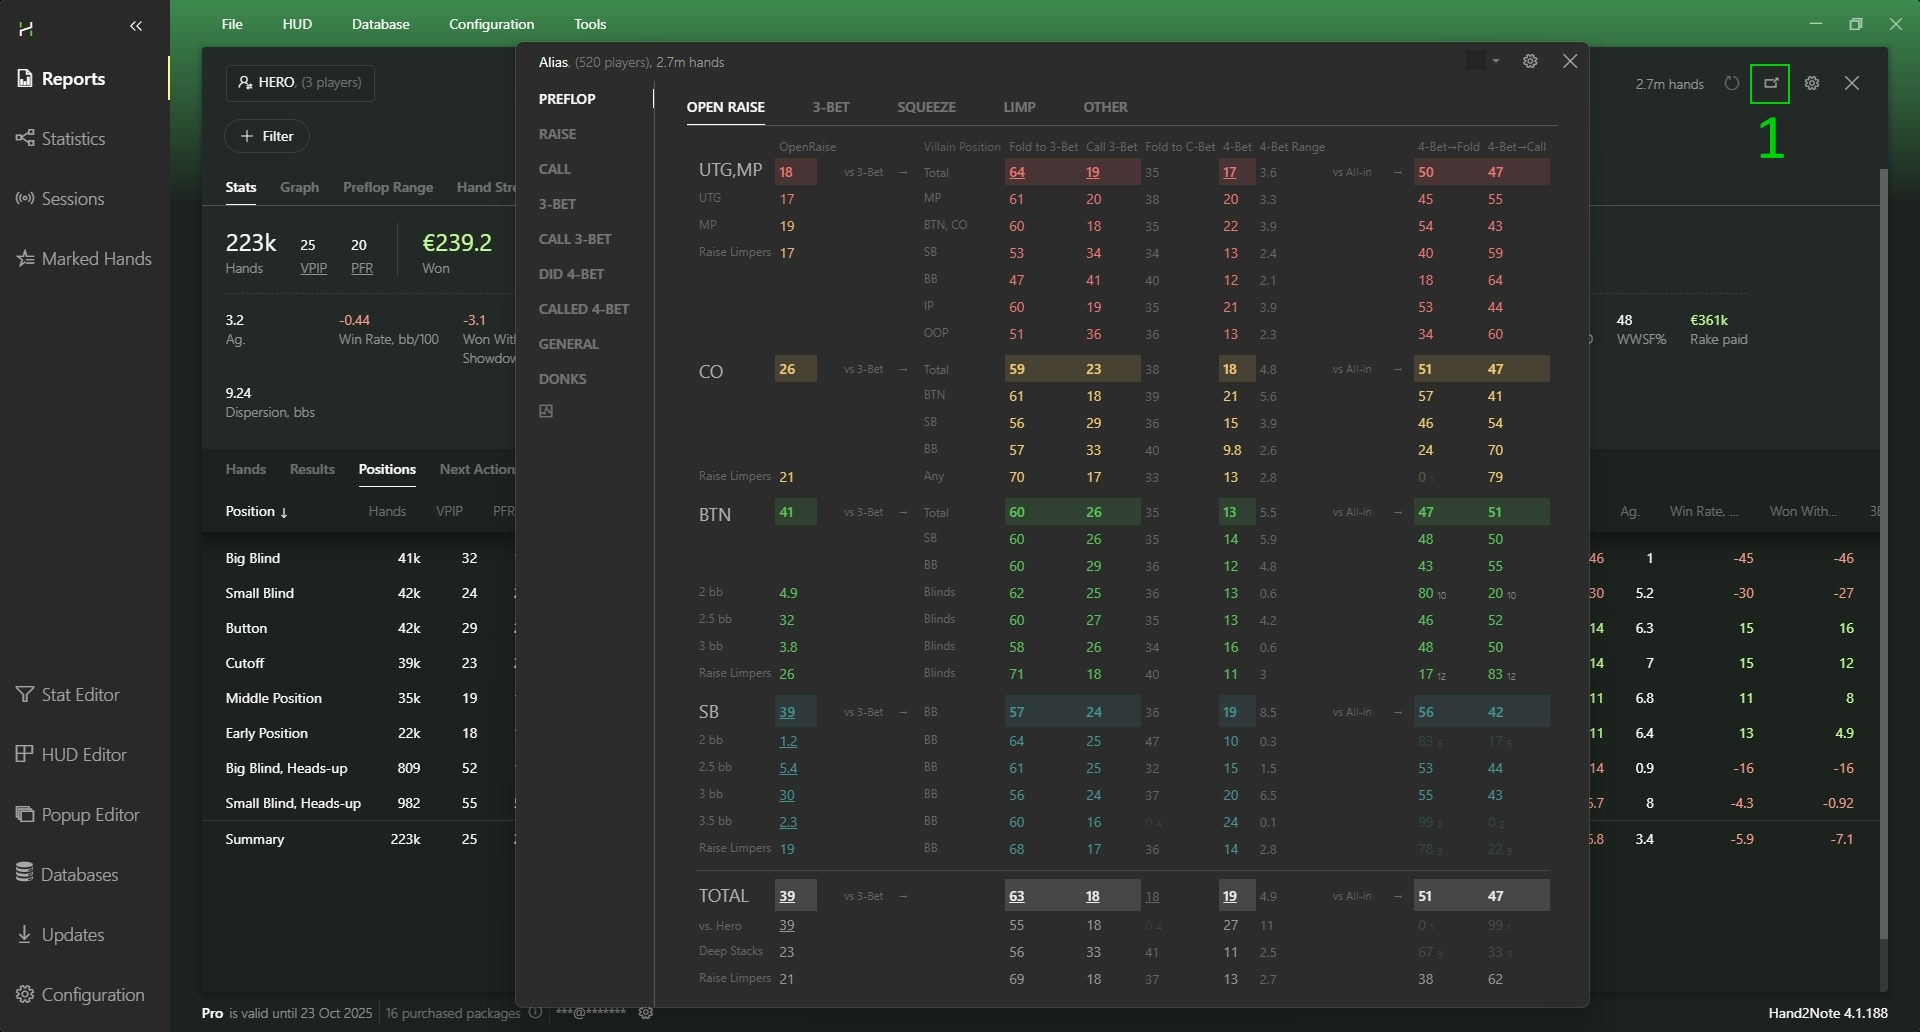Switch to the 3-BET tab in the popup
This screenshot has height=1032, width=1920.
pyautogui.click(x=830, y=107)
